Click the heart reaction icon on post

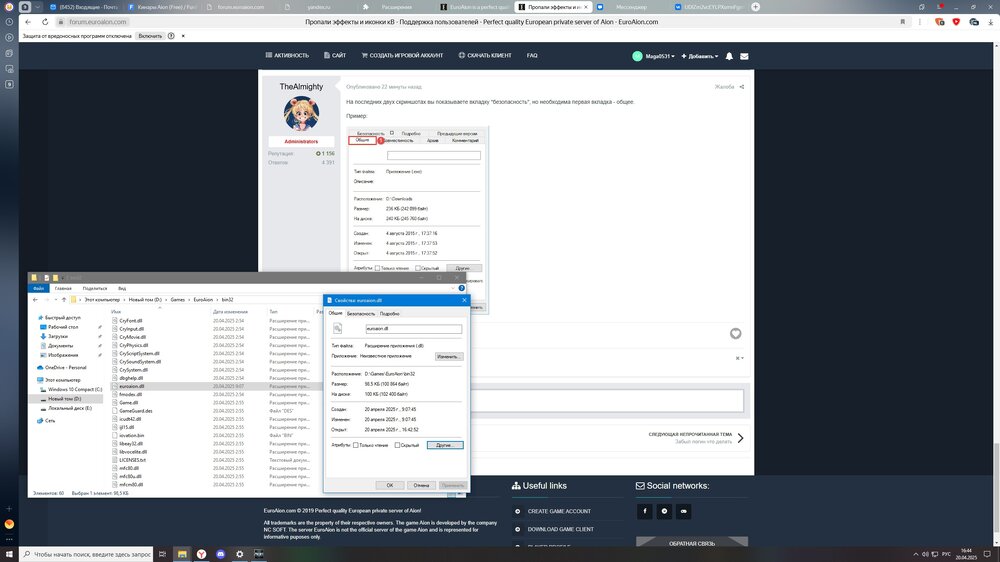point(735,333)
